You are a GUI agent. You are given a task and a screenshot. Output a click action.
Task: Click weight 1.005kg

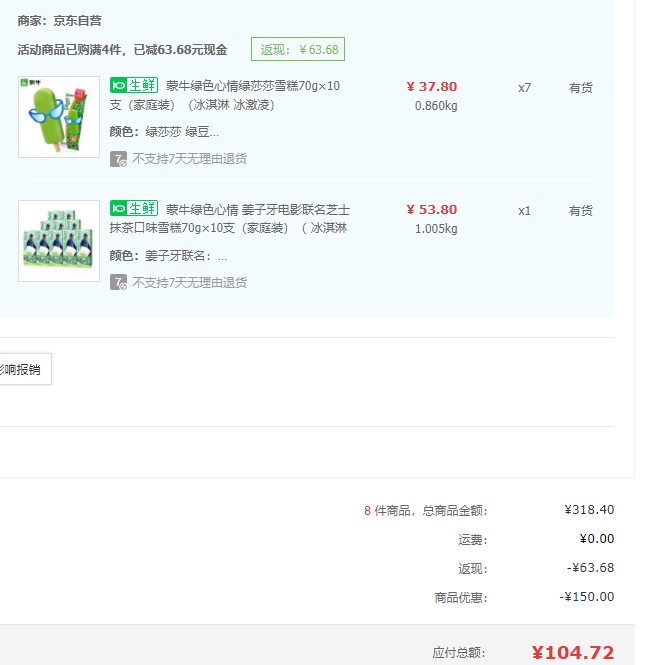tap(436, 229)
